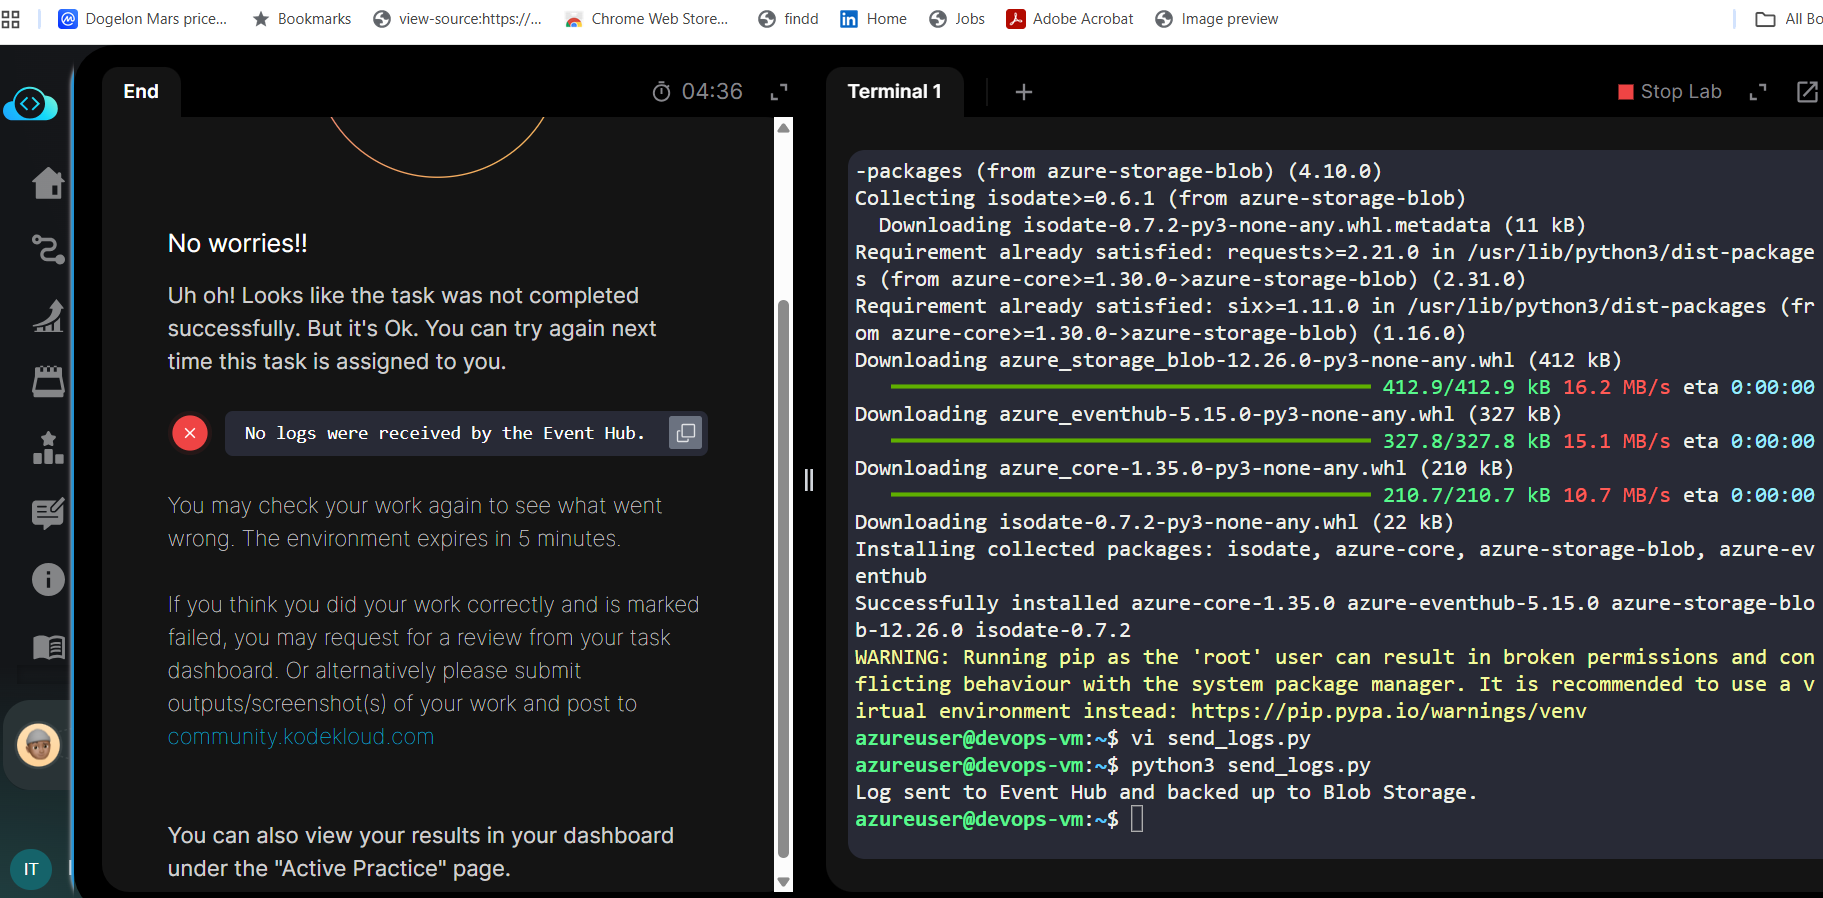Open the open-book documentation icon
1823x898 pixels.
(x=47, y=647)
